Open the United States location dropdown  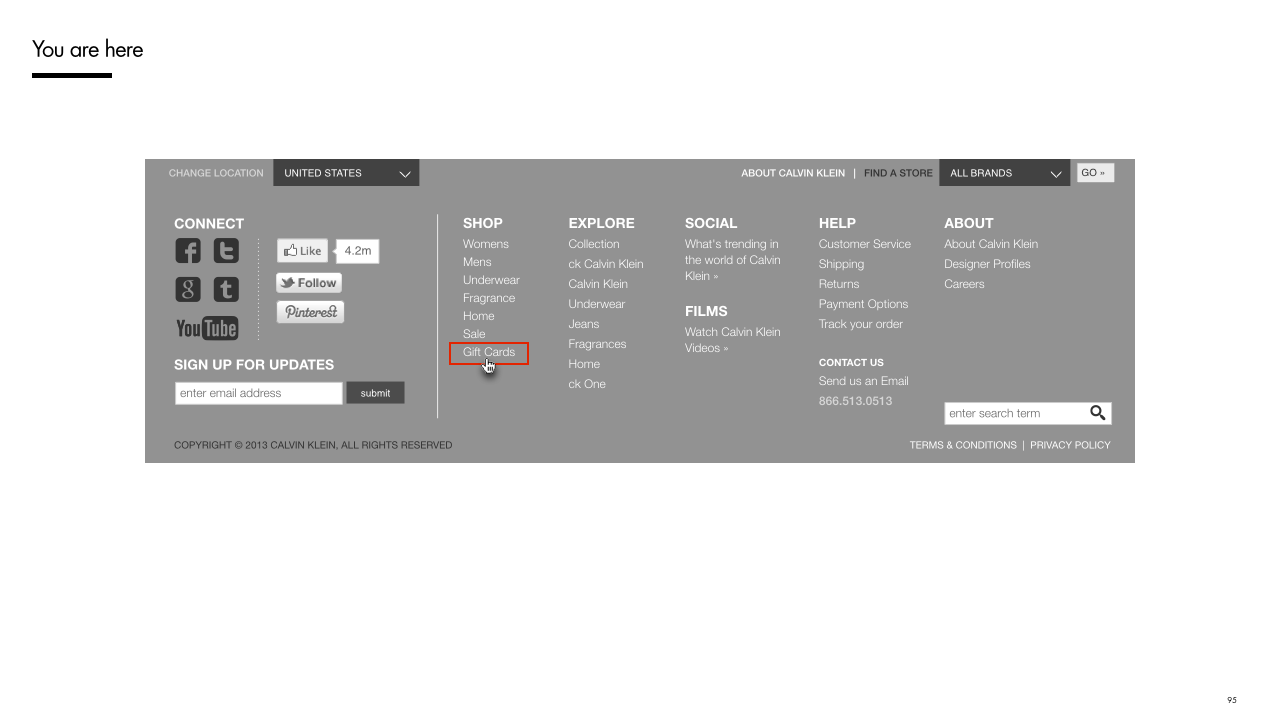(x=346, y=173)
